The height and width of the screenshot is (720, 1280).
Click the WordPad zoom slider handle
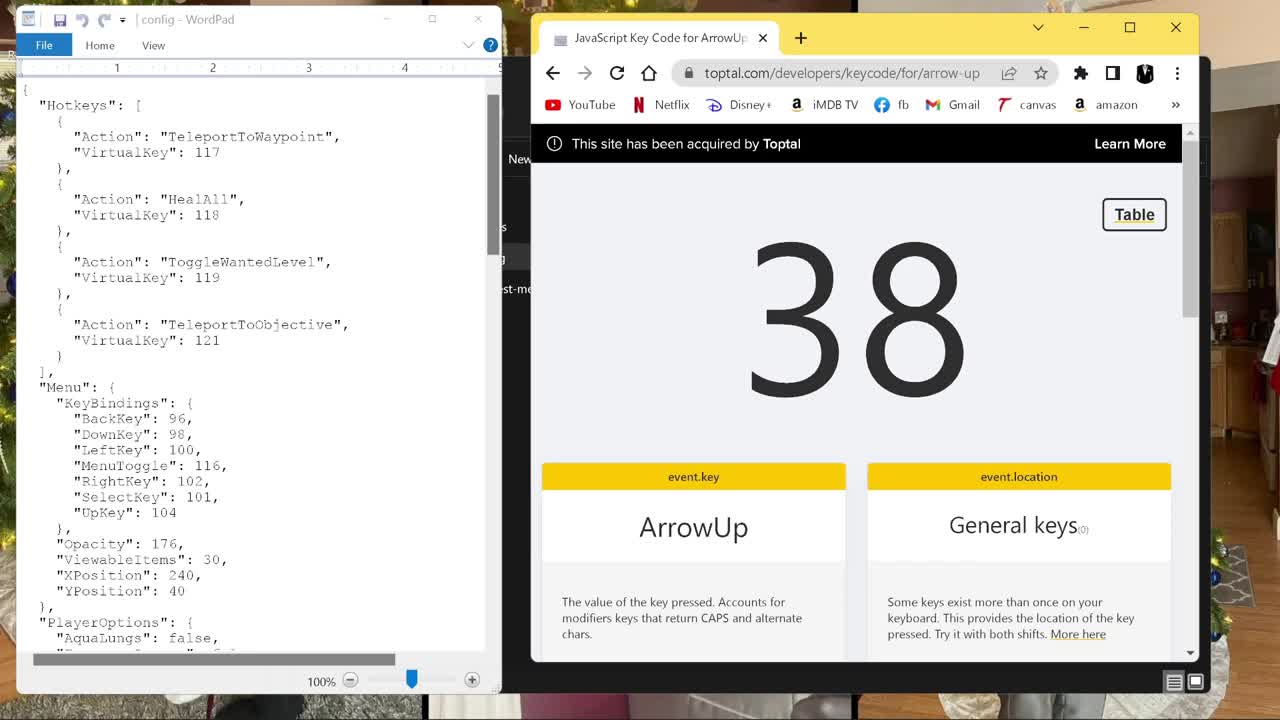pos(411,680)
